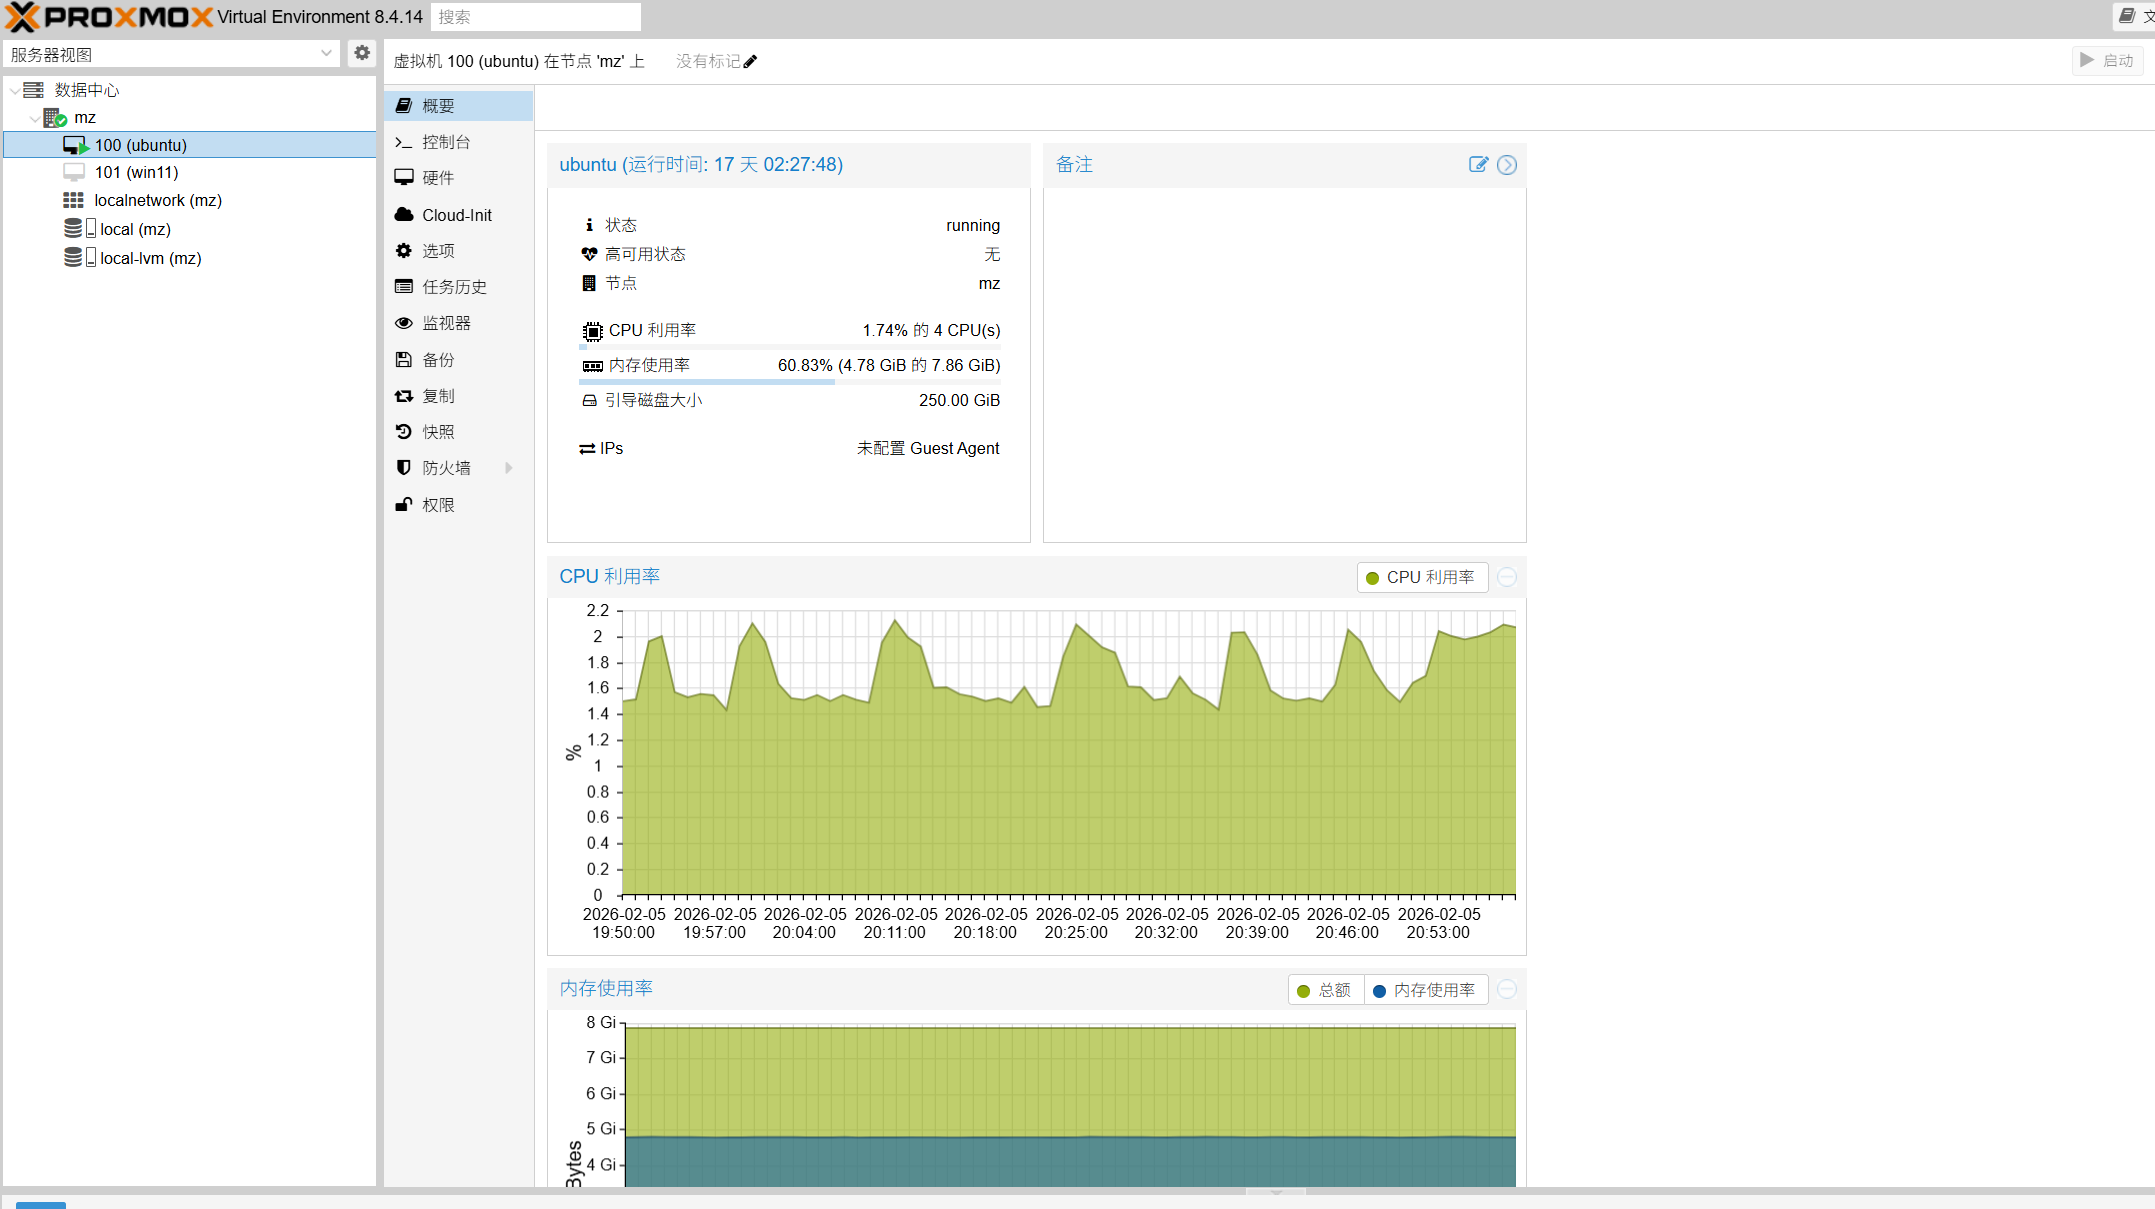
Task: Click the 101 (win11) monitor icon in tree
Action: [74, 172]
